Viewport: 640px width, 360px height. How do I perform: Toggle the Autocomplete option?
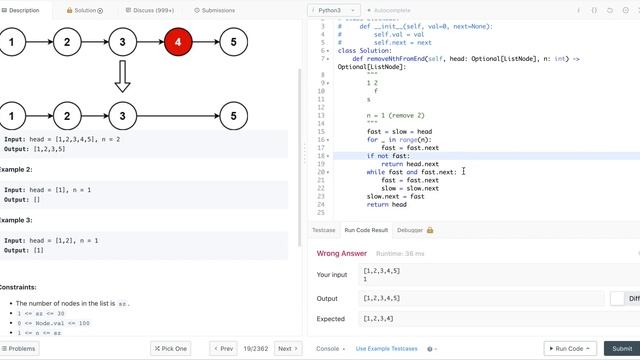(389, 10)
